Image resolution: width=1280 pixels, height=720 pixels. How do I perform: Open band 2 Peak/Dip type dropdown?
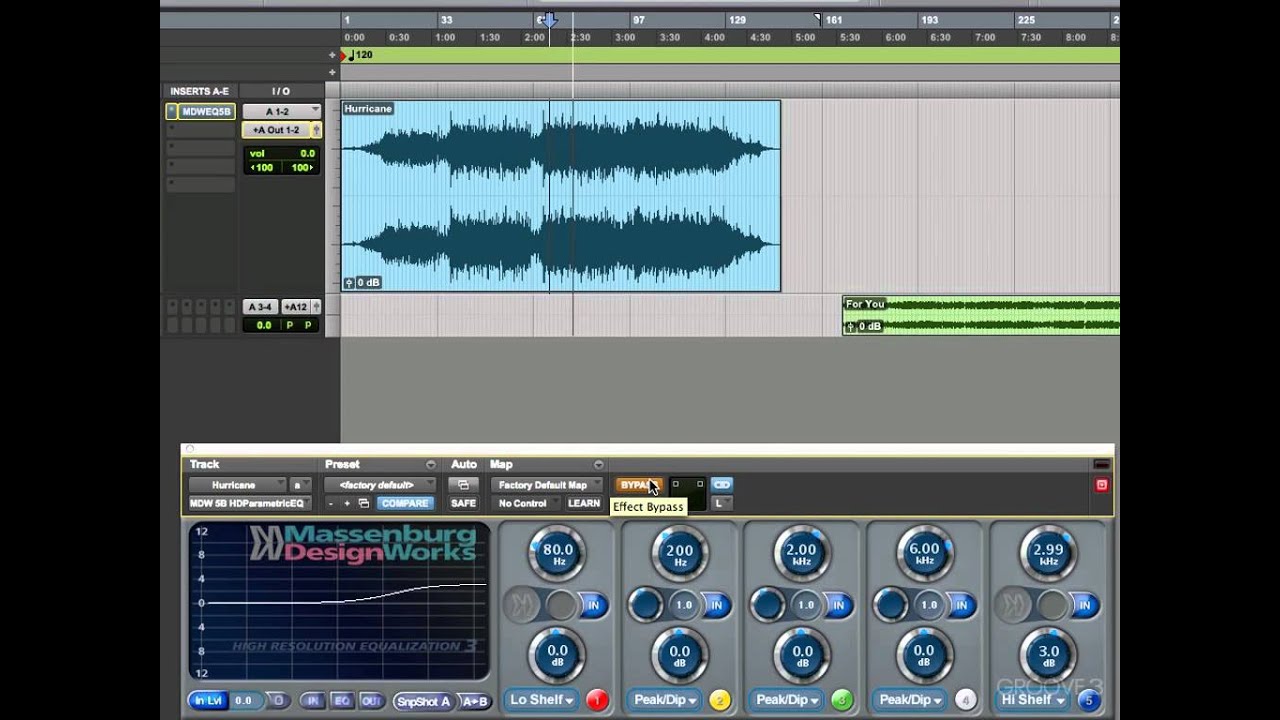tap(664, 700)
